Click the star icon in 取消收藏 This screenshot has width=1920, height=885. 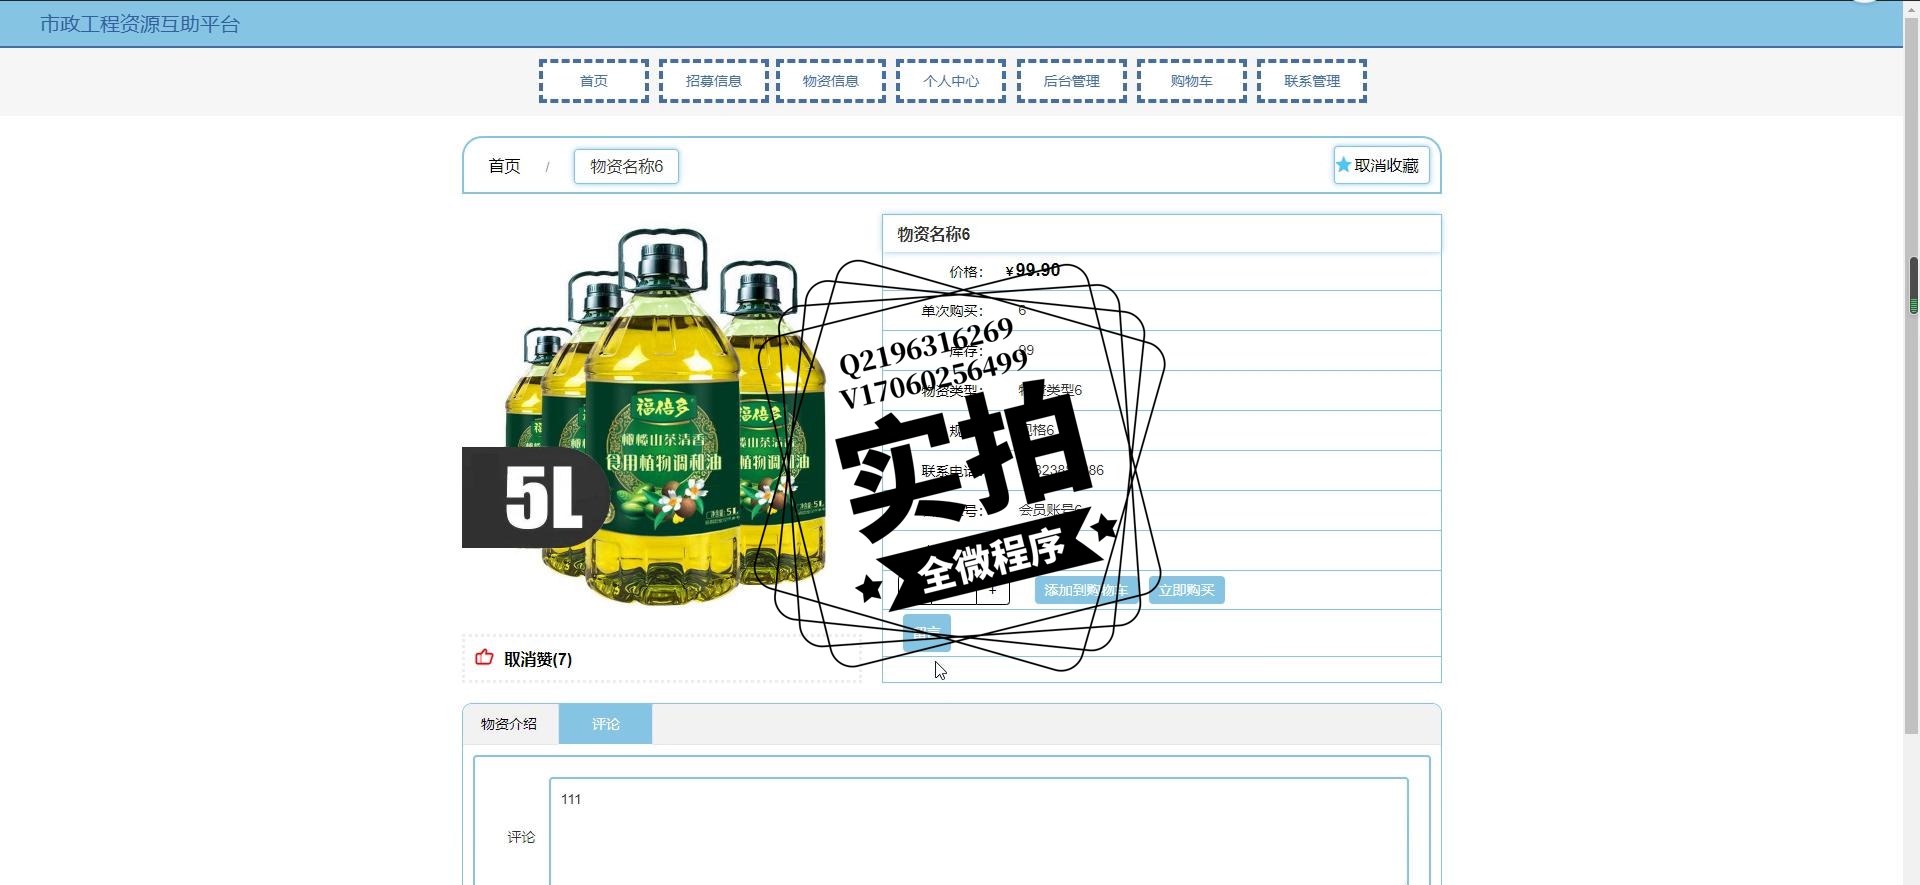[x=1344, y=165]
